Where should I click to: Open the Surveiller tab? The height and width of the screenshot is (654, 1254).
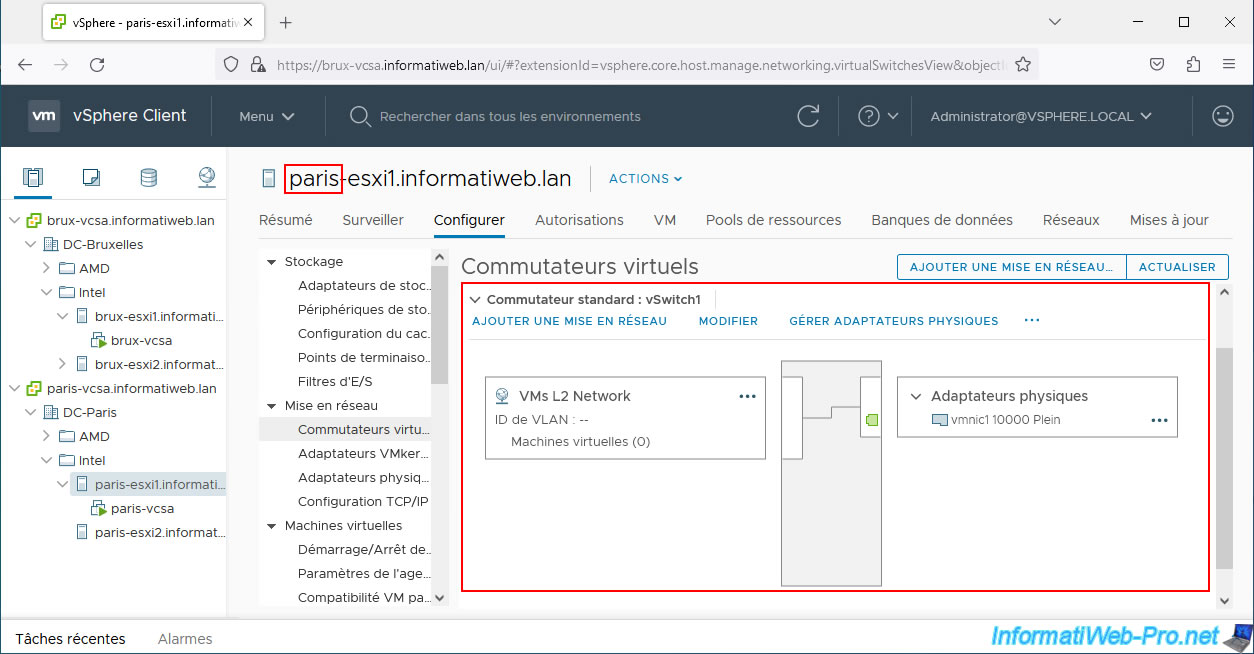tap(373, 220)
